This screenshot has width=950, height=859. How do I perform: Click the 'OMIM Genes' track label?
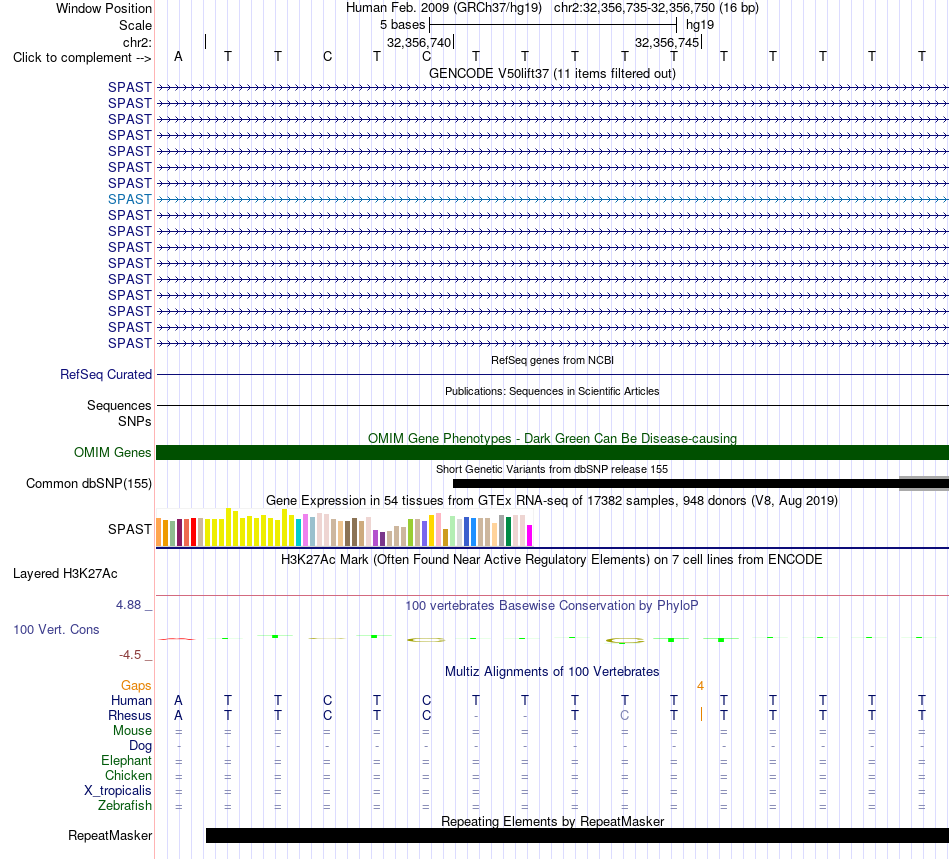point(113,453)
